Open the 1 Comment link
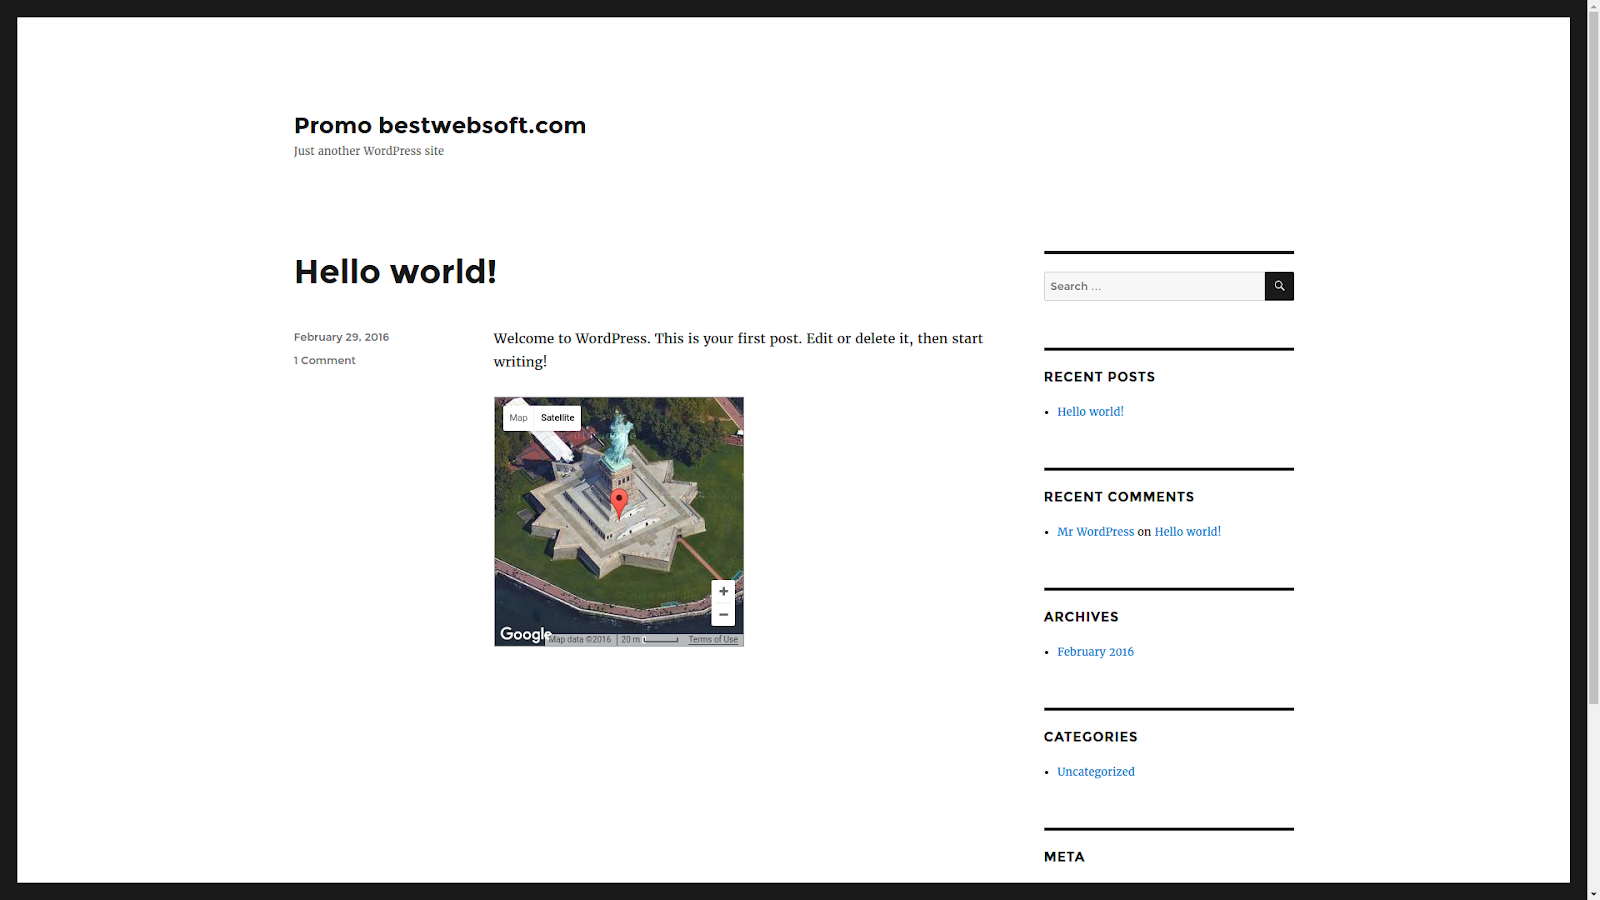This screenshot has height=900, width=1600. (x=324, y=360)
